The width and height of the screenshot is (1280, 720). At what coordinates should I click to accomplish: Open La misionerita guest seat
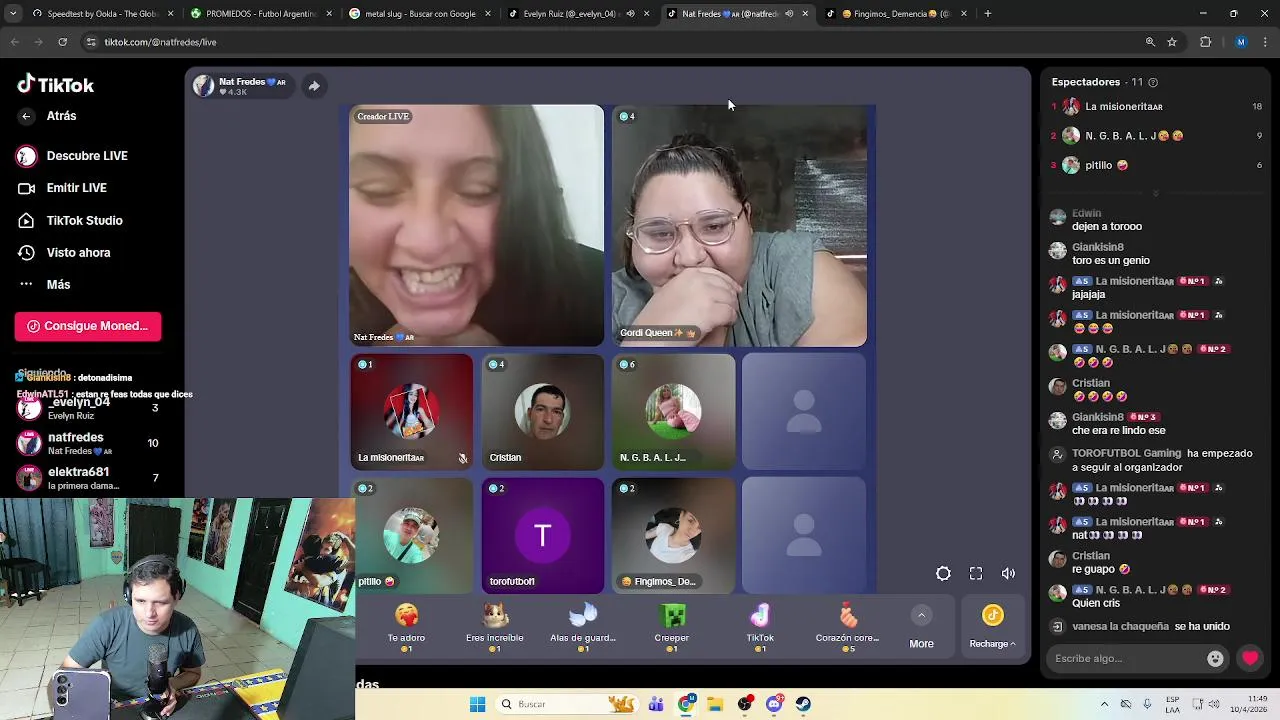point(411,411)
